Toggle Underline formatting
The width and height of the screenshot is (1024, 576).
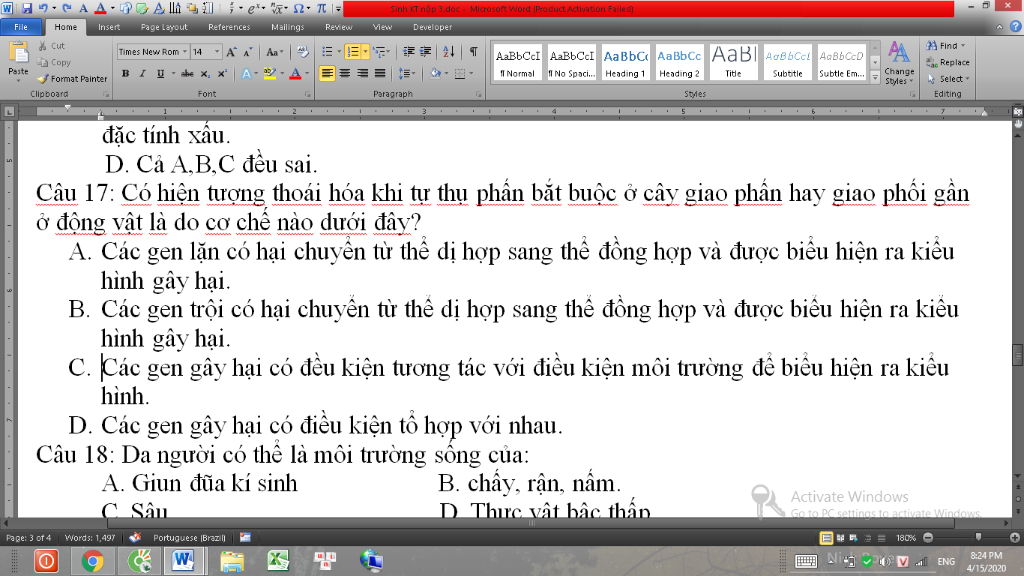point(160,74)
